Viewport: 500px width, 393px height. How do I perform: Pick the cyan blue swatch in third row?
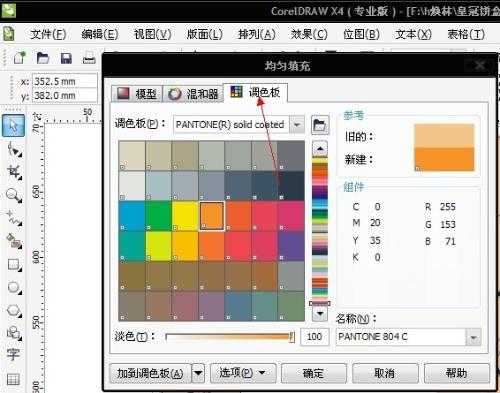coord(132,216)
